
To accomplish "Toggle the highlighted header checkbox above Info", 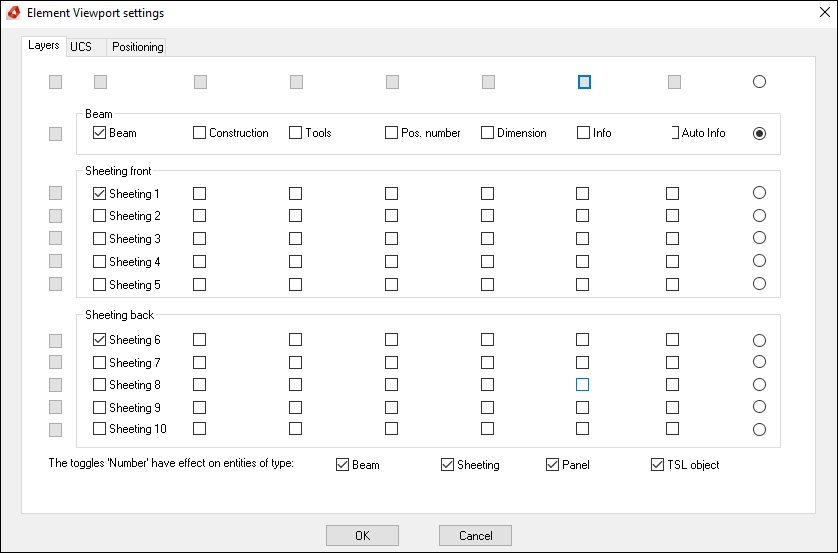I will pos(585,82).
